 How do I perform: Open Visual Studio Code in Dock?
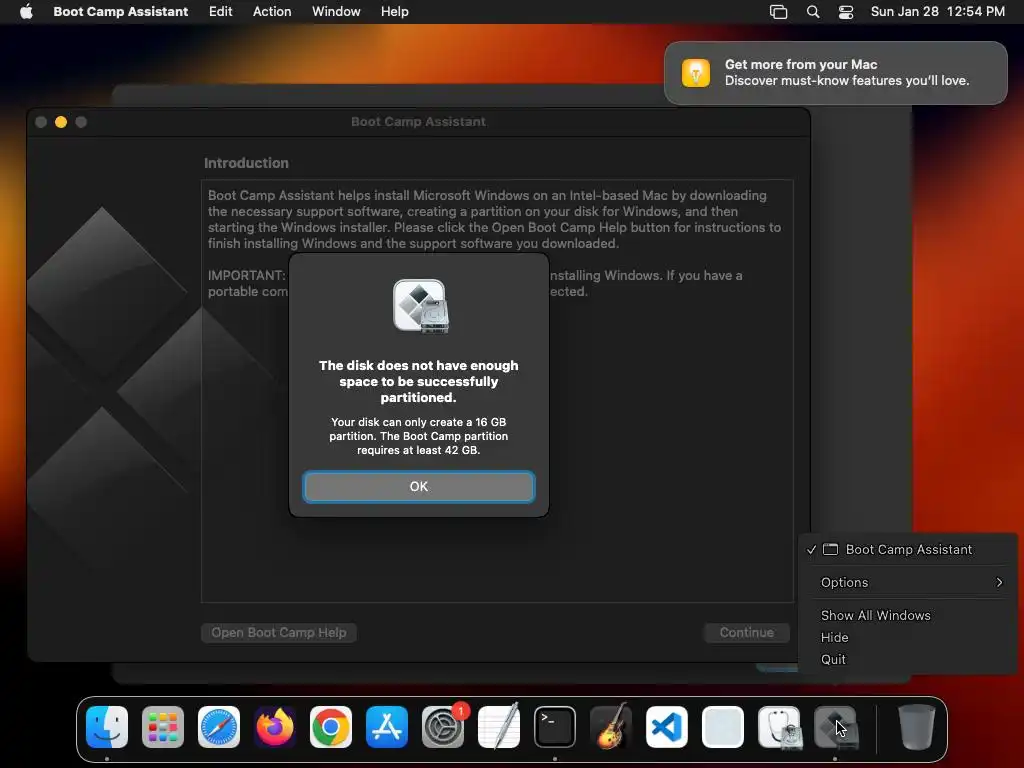[667, 727]
